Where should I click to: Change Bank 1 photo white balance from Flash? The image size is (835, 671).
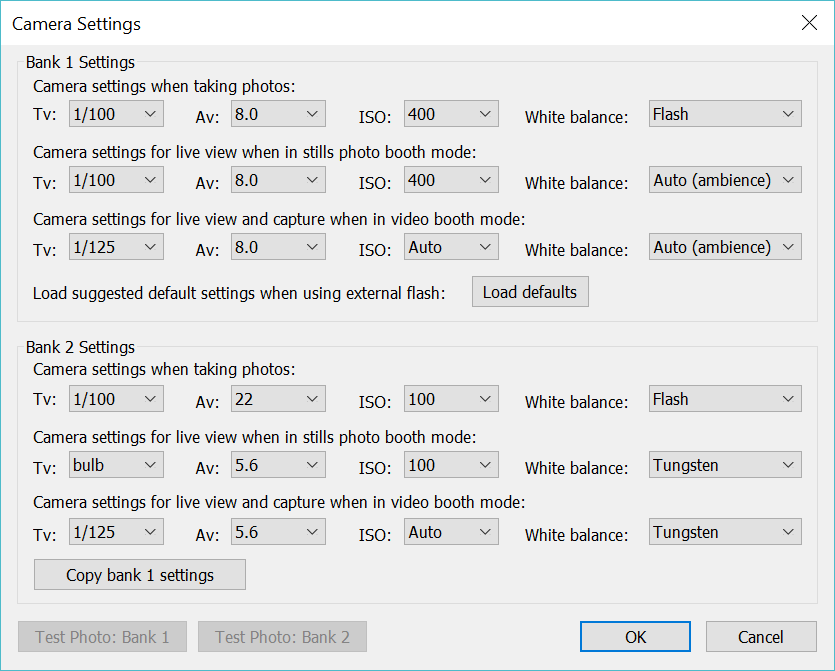724,113
